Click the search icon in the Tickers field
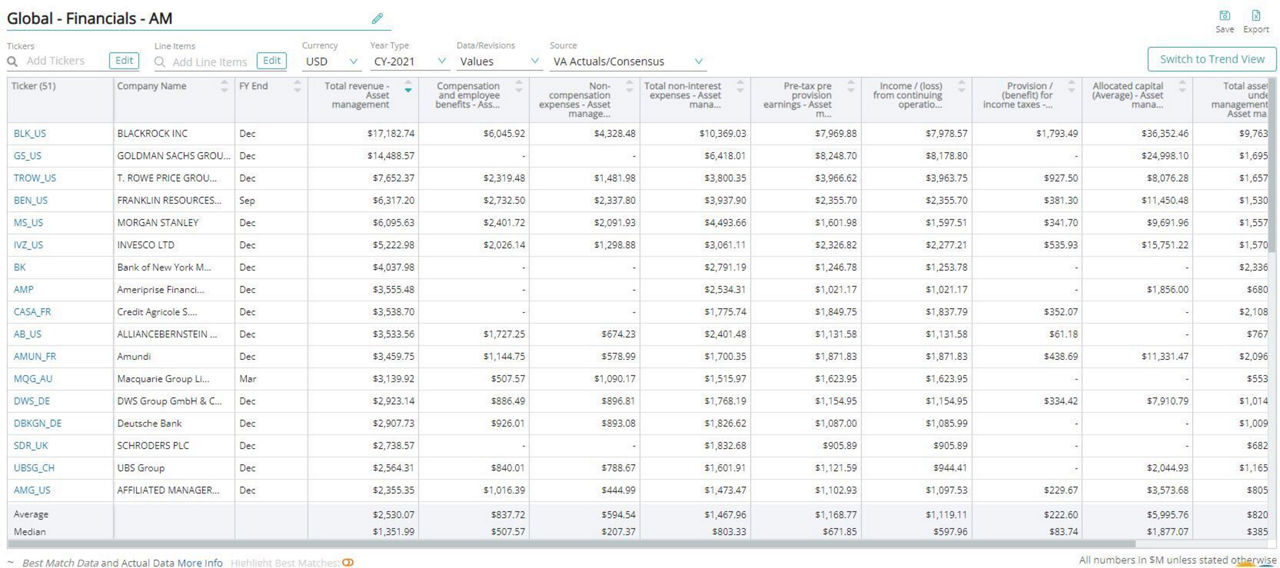This screenshot has height=568, width=1280. 13,61
